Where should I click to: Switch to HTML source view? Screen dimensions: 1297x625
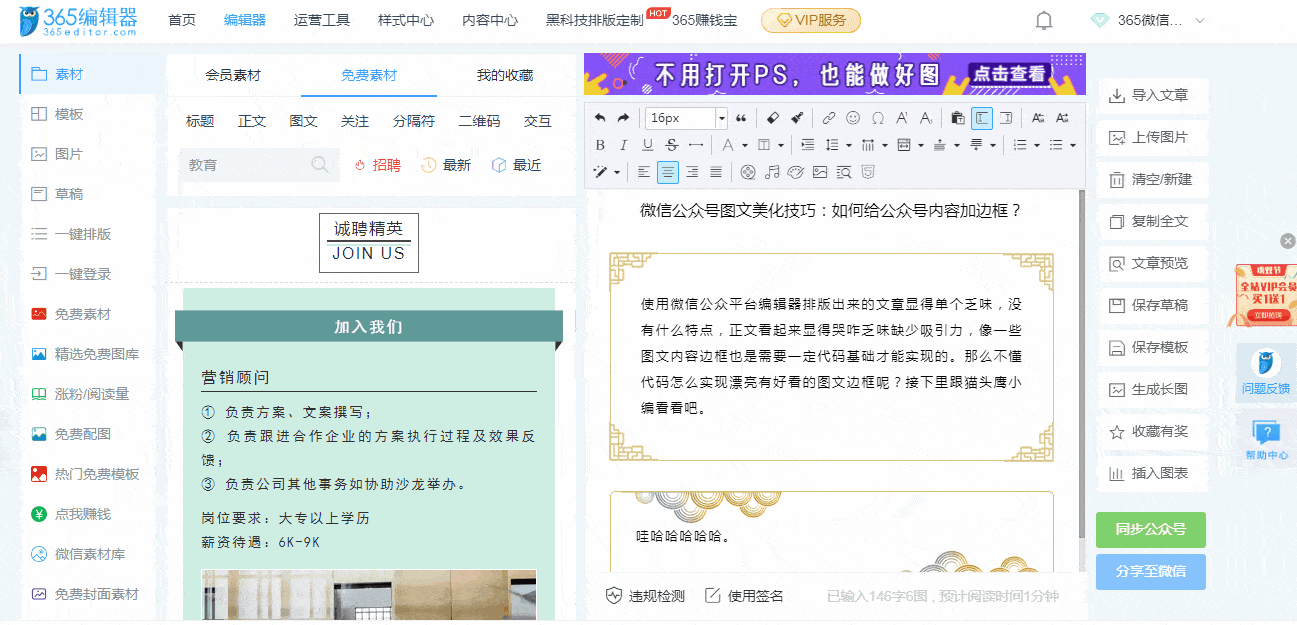click(x=868, y=172)
